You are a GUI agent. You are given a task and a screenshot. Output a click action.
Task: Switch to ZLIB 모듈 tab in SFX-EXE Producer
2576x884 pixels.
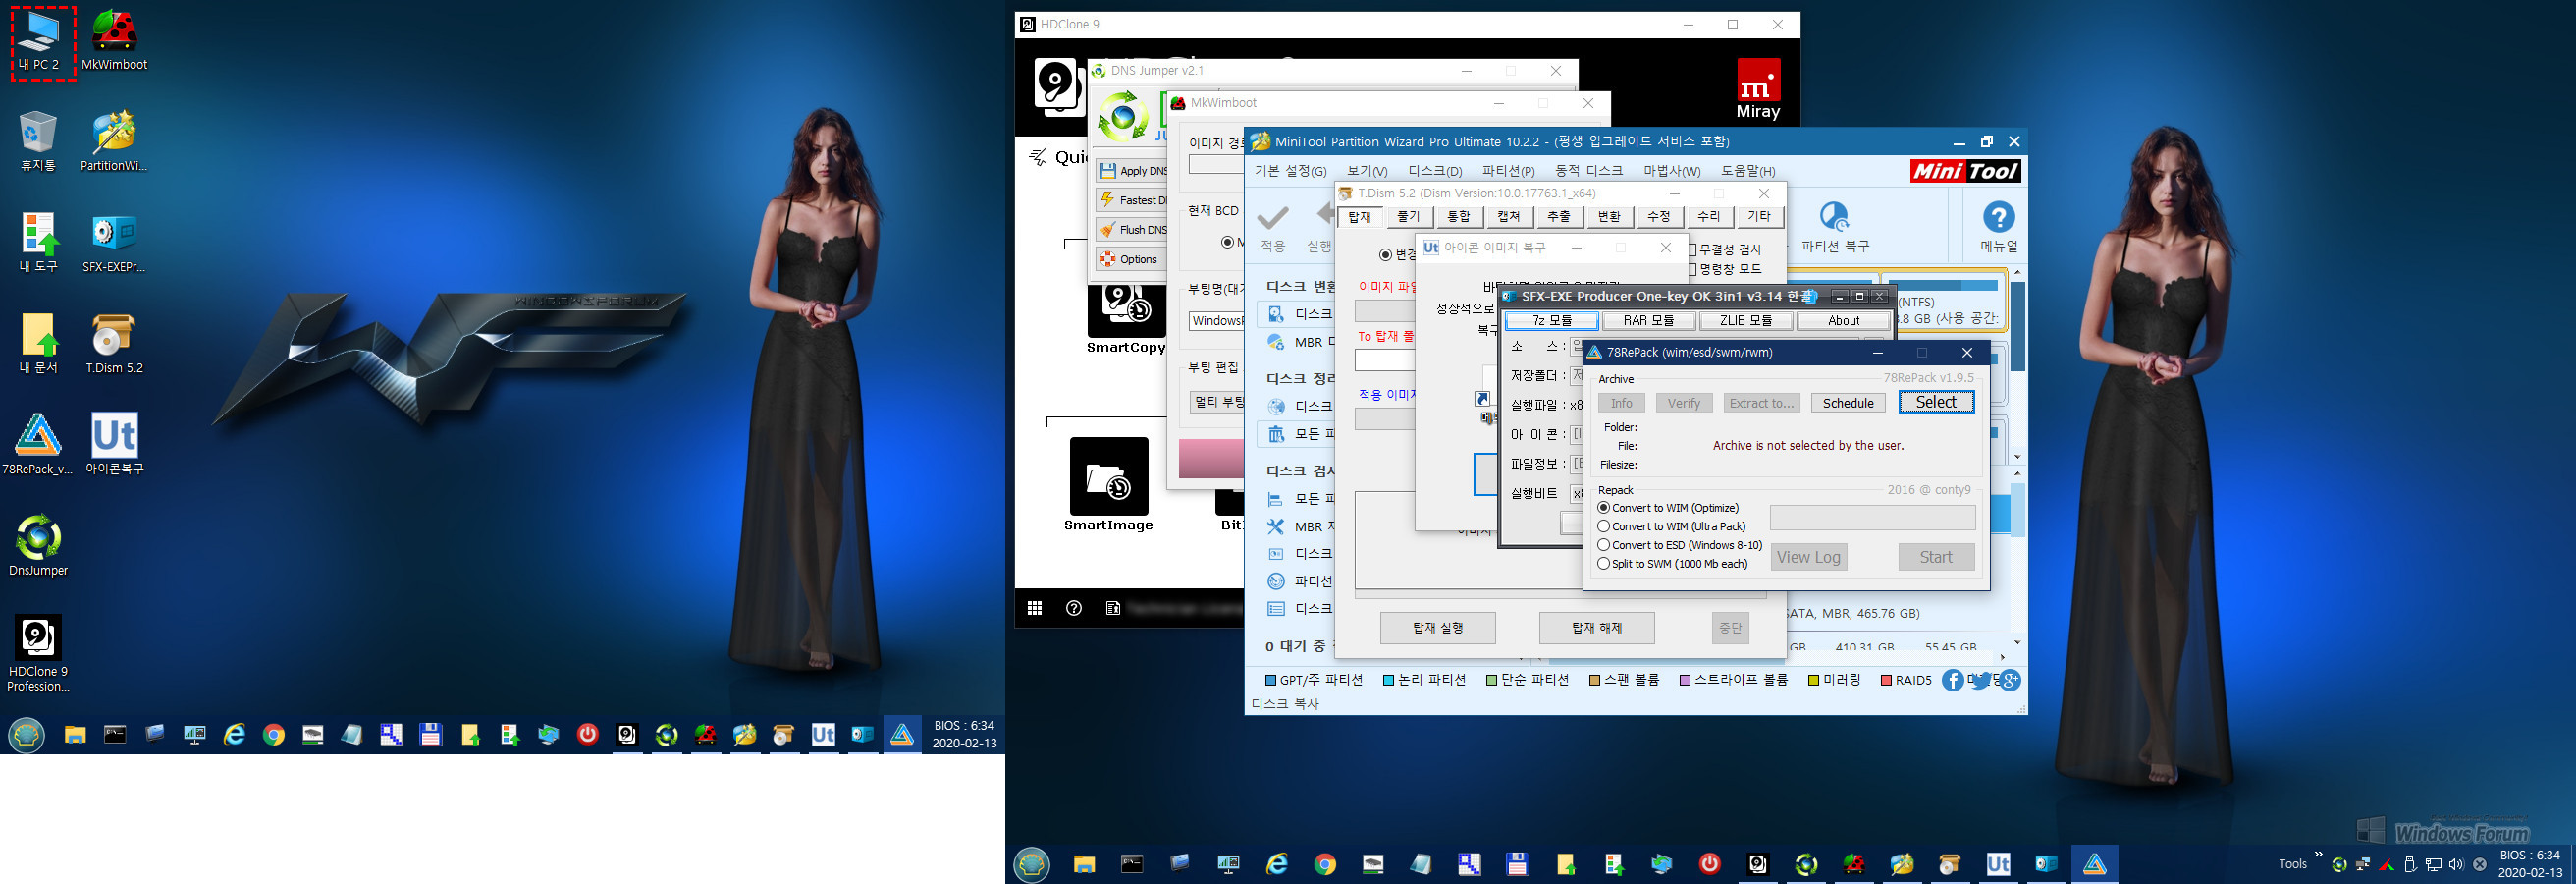coord(1746,321)
